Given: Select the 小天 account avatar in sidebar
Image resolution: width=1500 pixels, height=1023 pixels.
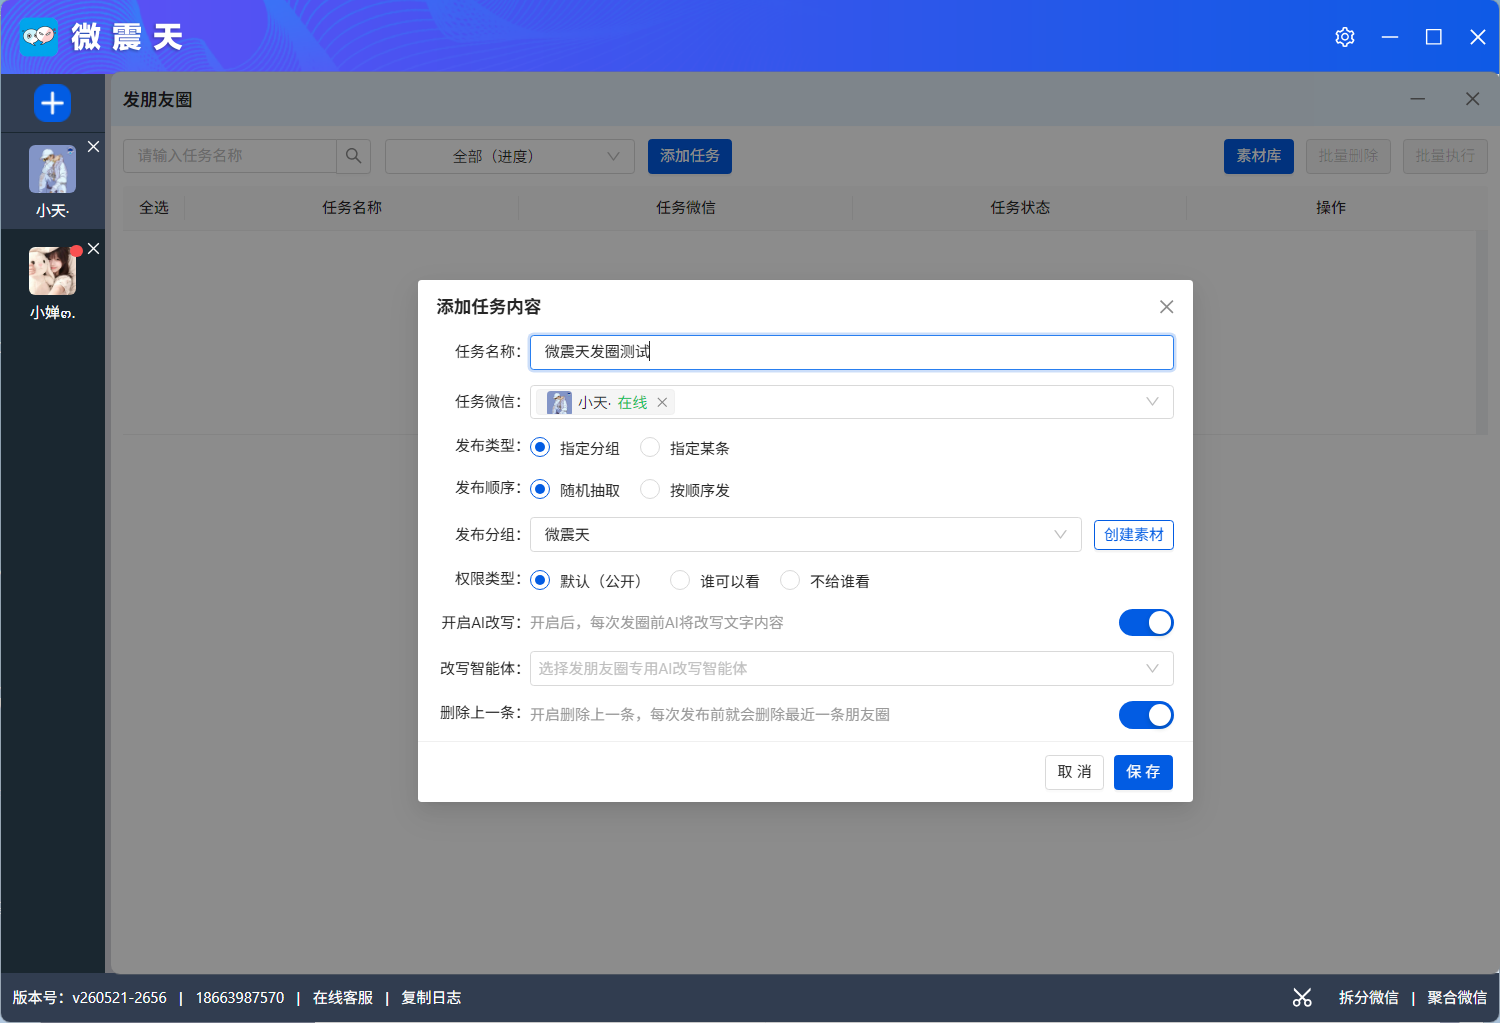Looking at the screenshot, I should tap(52, 169).
